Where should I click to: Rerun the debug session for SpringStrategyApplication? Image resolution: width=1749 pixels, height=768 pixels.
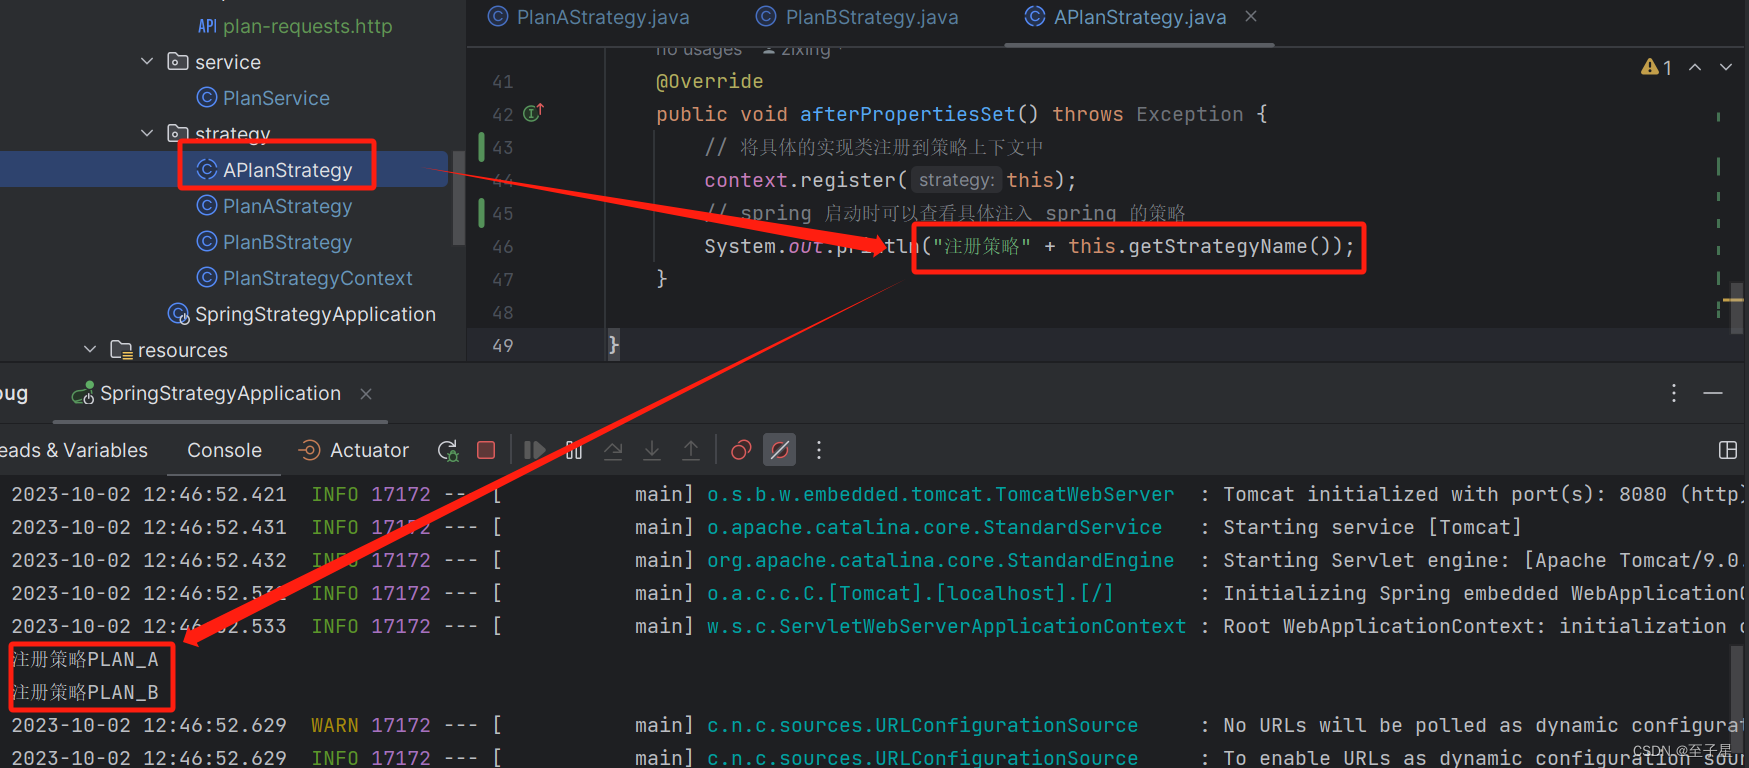tap(448, 451)
